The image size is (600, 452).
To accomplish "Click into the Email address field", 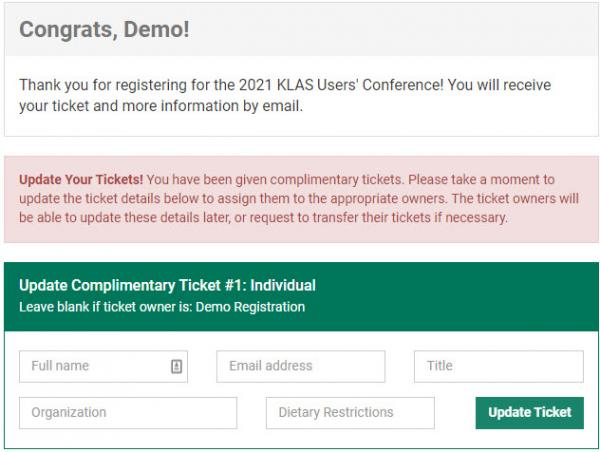I will pos(300,366).
